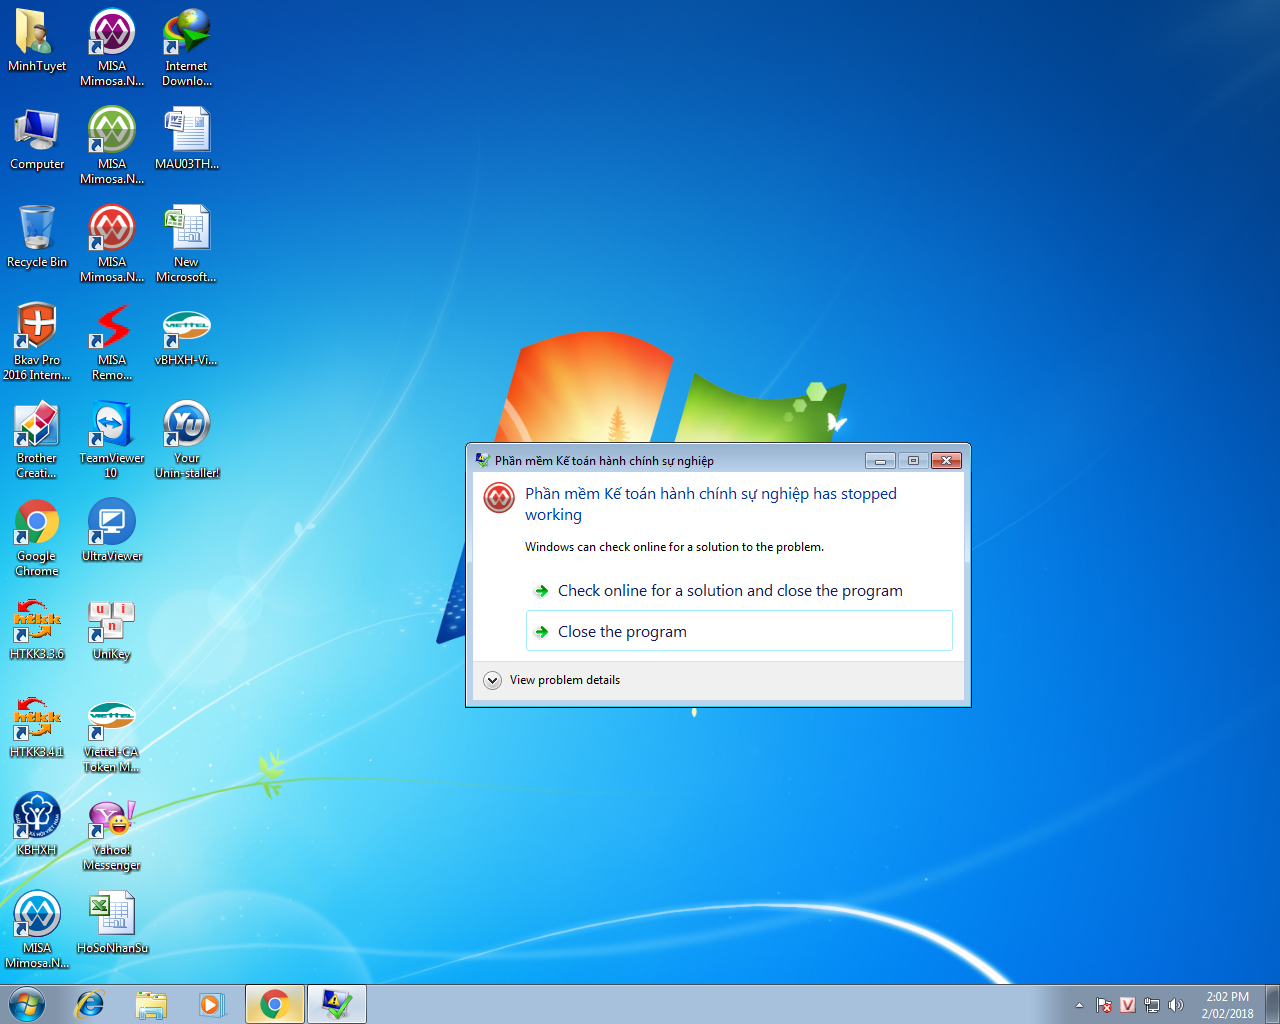Select the MISA Remote shortcut icon

pyautogui.click(x=112, y=341)
